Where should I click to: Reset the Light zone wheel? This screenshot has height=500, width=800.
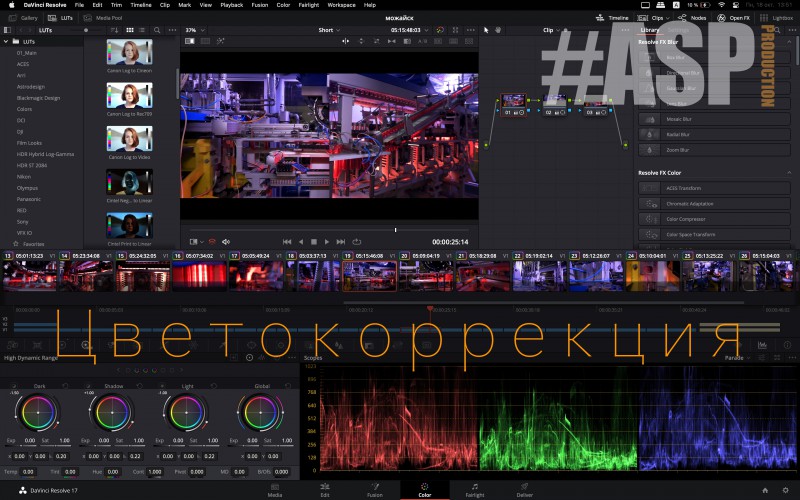[x=214, y=386]
